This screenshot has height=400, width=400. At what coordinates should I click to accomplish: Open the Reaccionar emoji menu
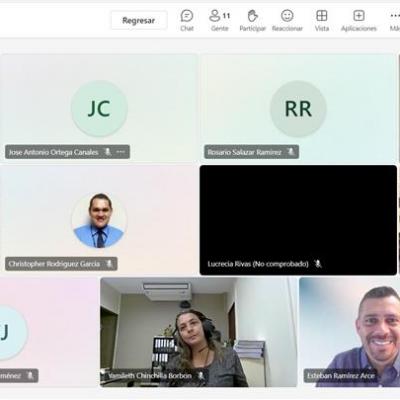point(287,21)
